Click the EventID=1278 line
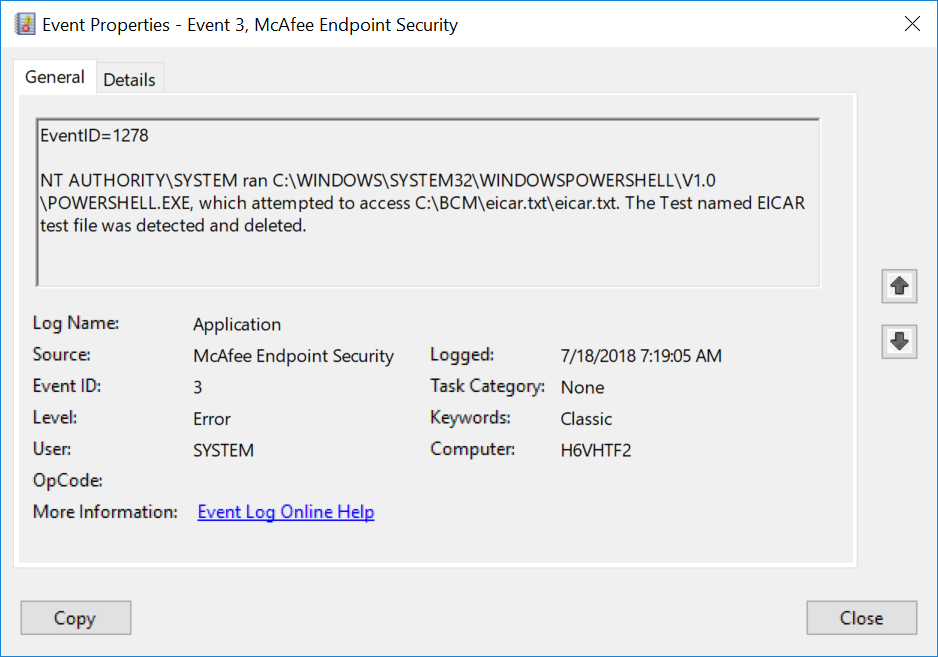938x657 pixels. (x=94, y=136)
